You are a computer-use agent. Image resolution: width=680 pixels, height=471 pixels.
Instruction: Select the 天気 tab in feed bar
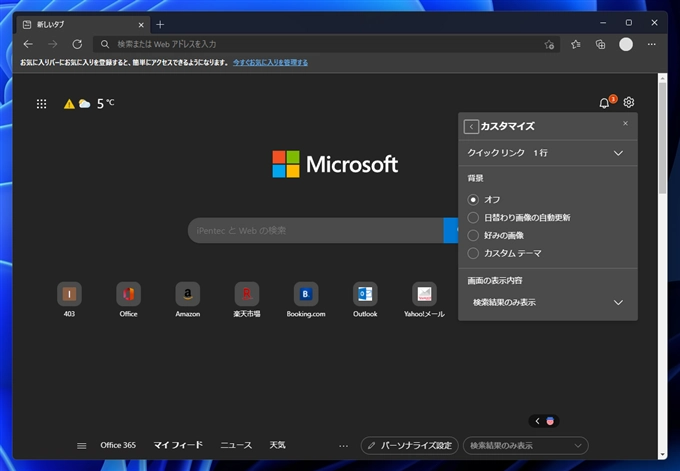[x=277, y=445]
